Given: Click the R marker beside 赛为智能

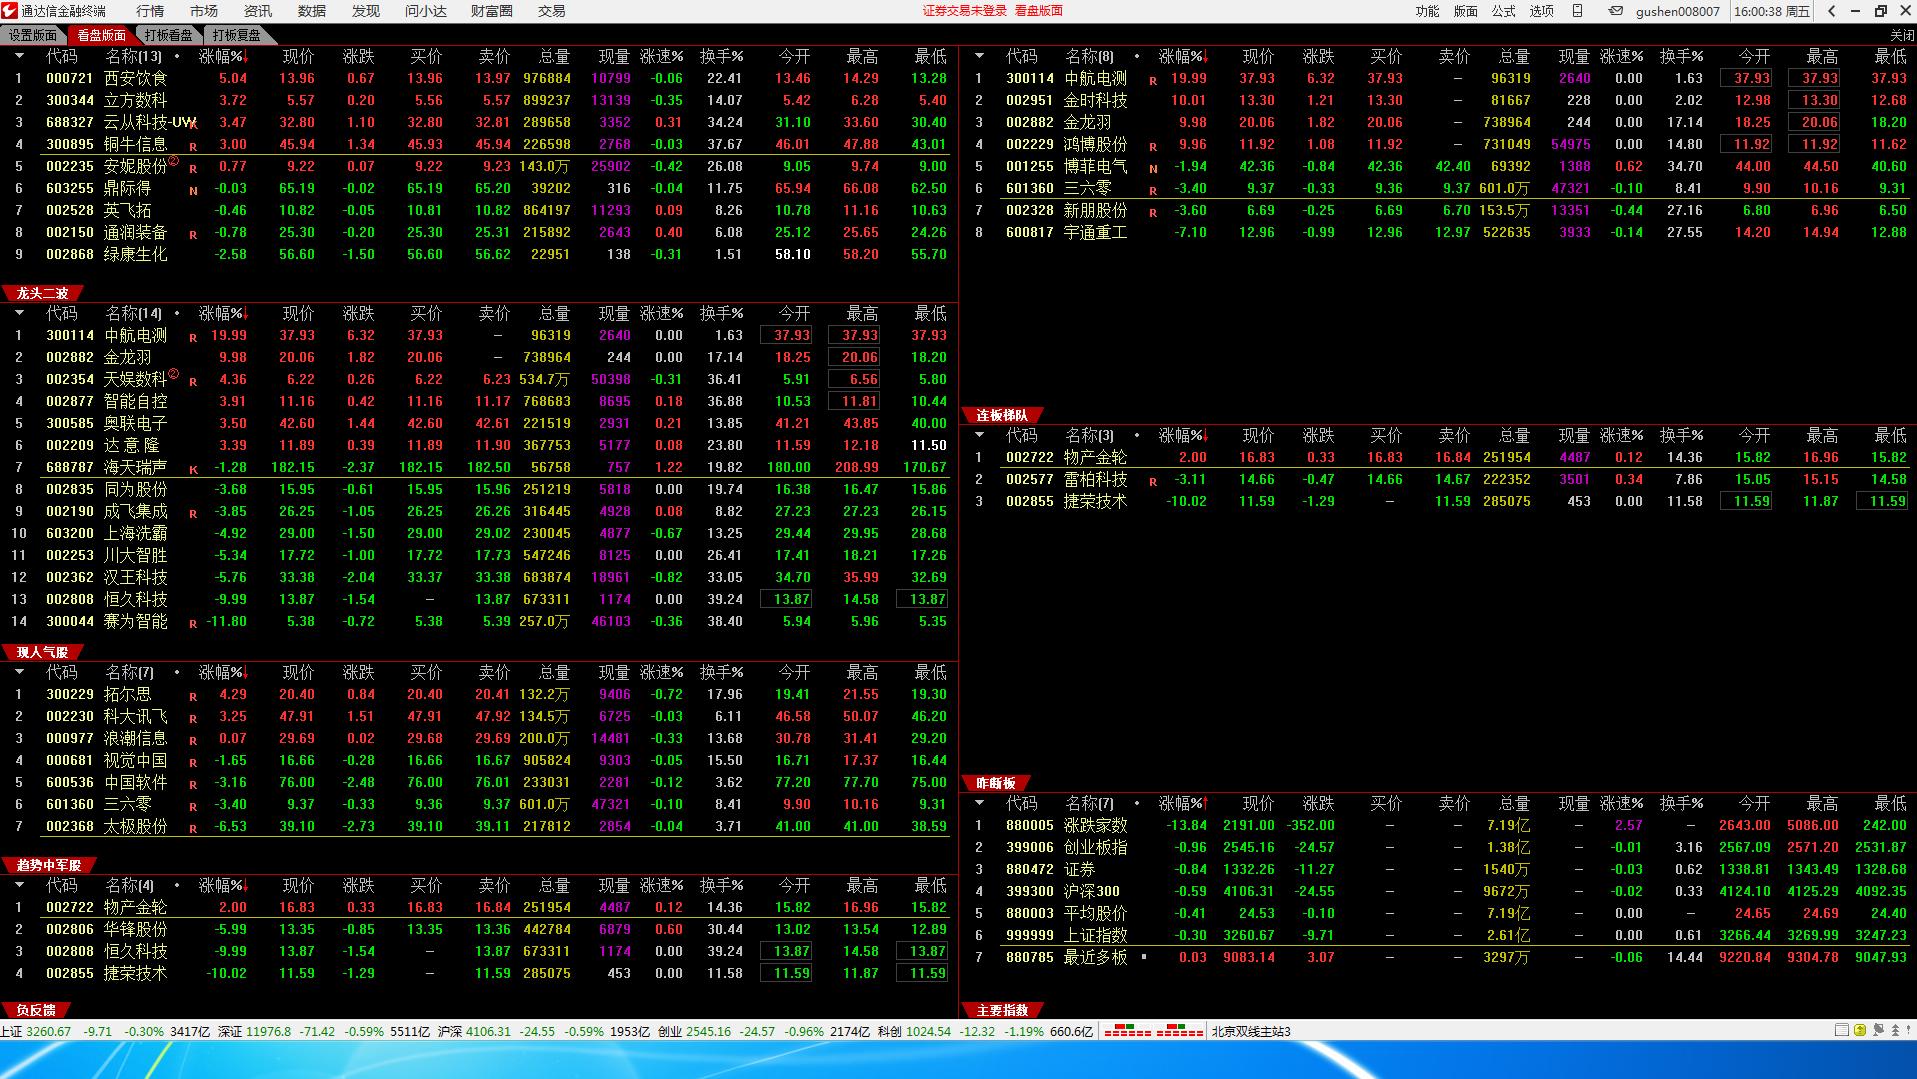Looking at the screenshot, I should [193, 624].
